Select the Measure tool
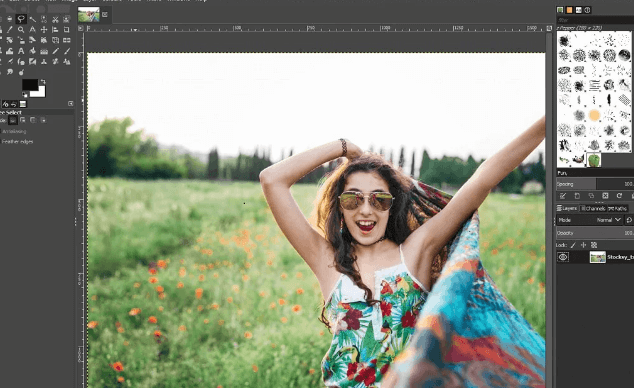 (x=32, y=30)
